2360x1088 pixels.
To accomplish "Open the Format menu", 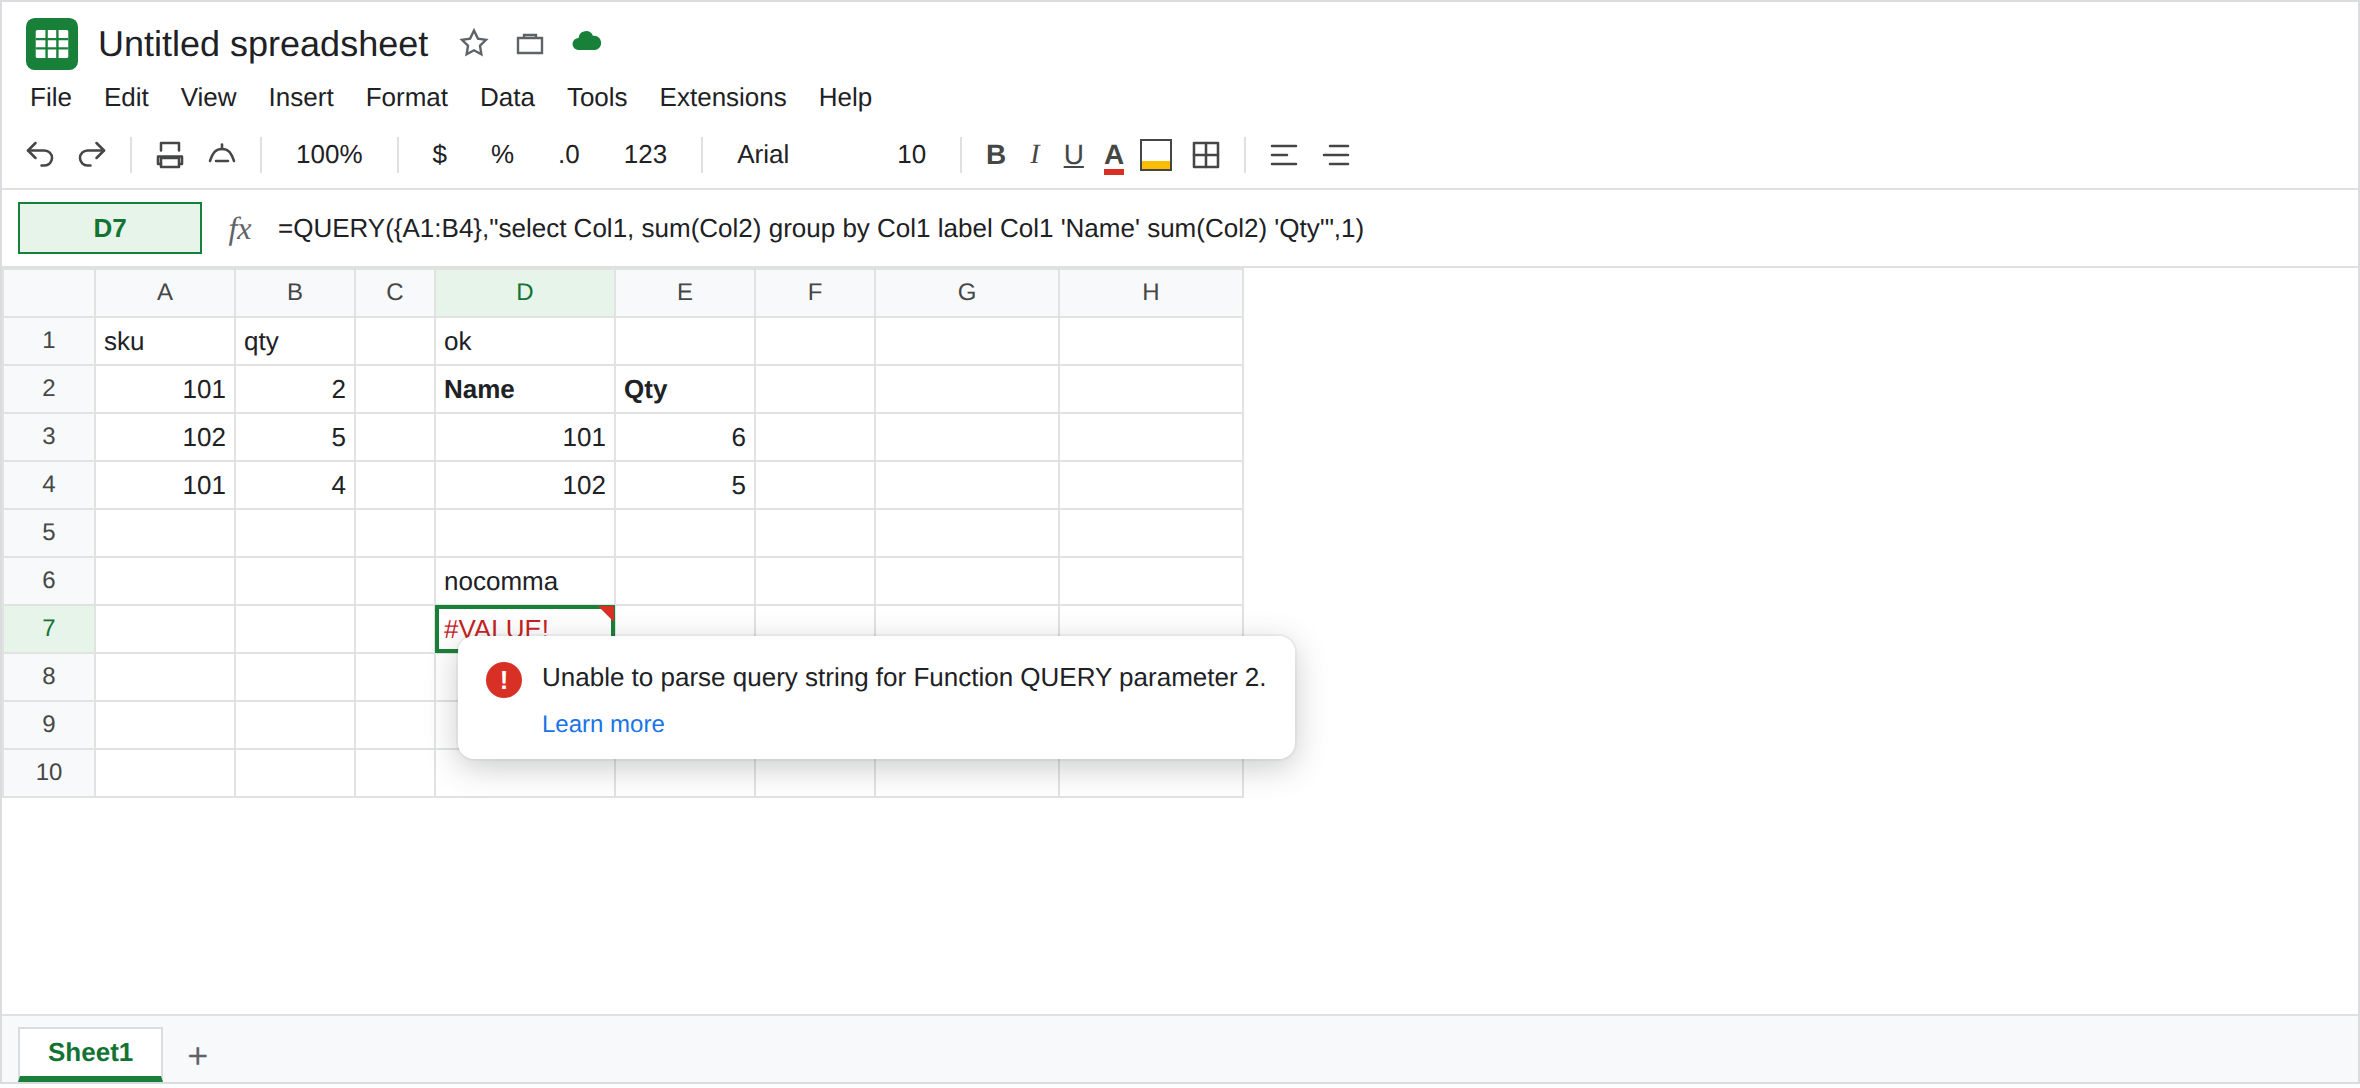I will pos(407,98).
